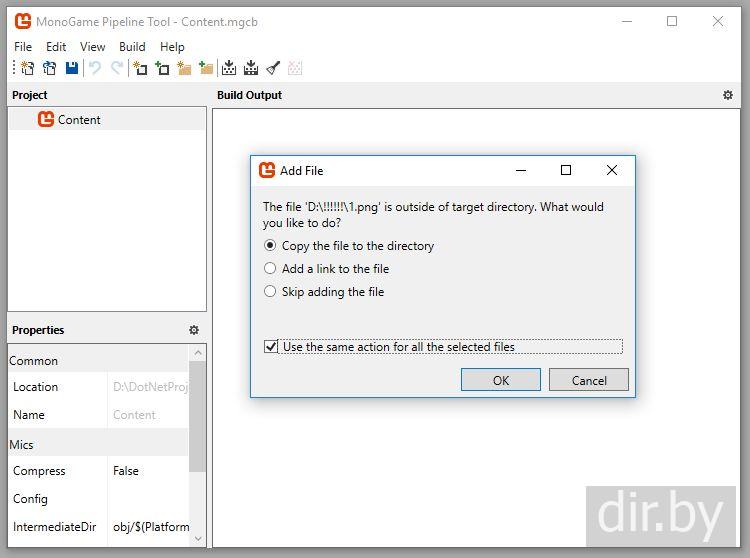Minimize the Add File dialog
The height and width of the screenshot is (558, 750).
521,170
